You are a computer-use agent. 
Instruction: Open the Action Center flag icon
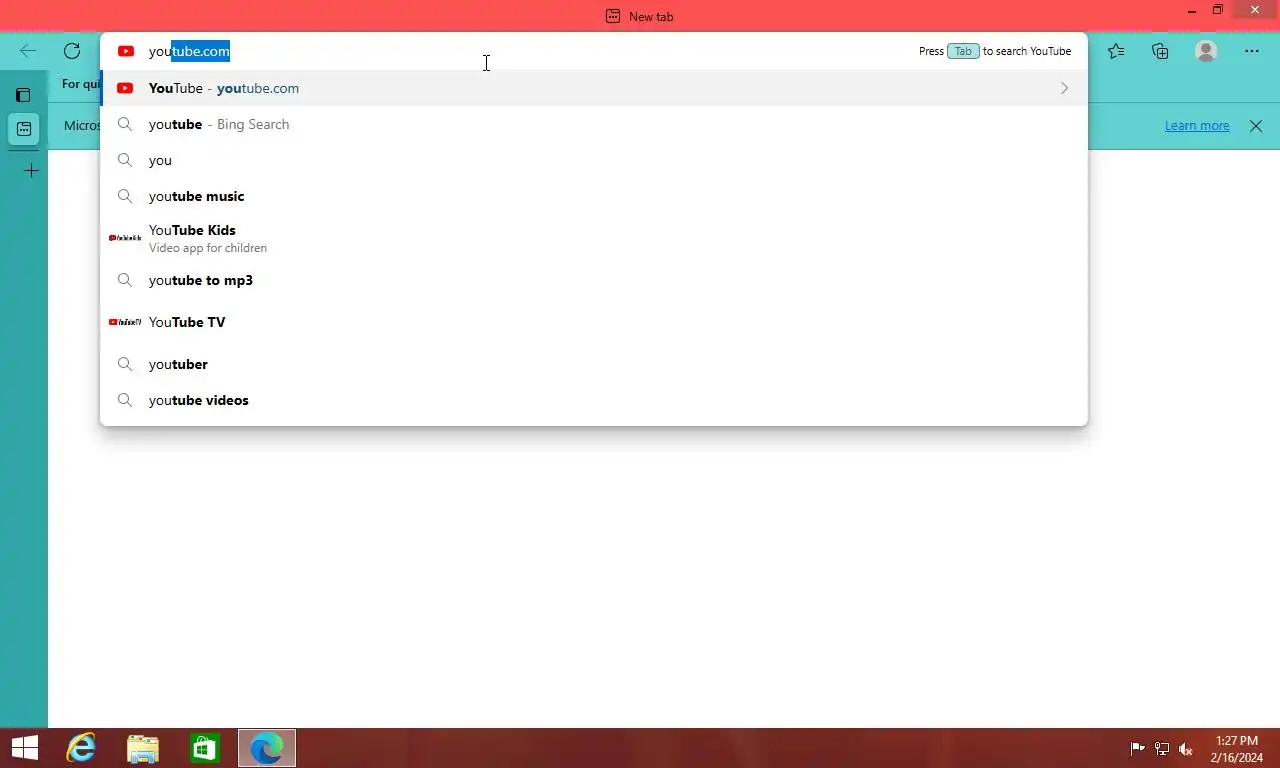click(x=1137, y=749)
